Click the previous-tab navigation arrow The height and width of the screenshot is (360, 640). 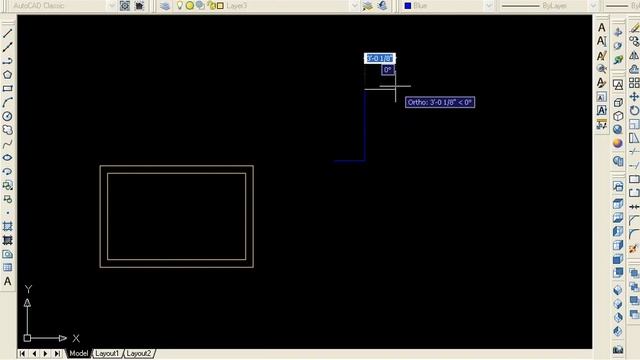(34, 353)
